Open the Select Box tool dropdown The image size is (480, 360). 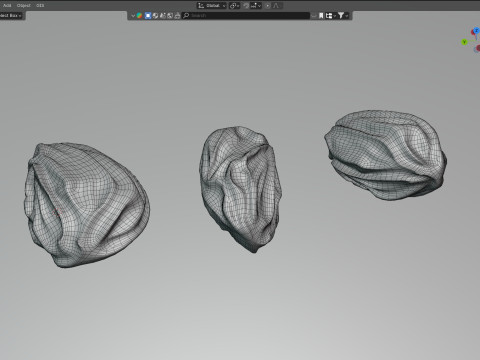11,15
